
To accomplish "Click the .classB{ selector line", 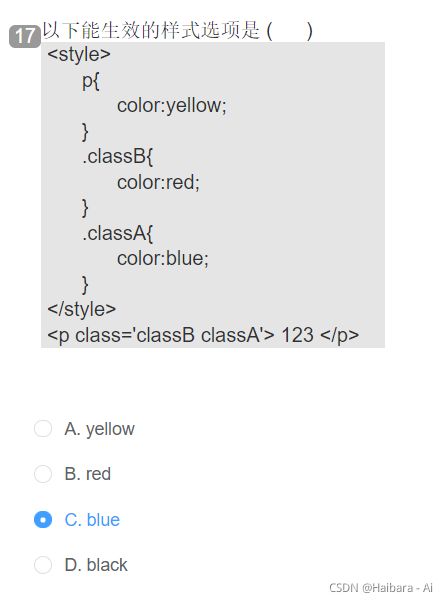I will pos(118,156).
